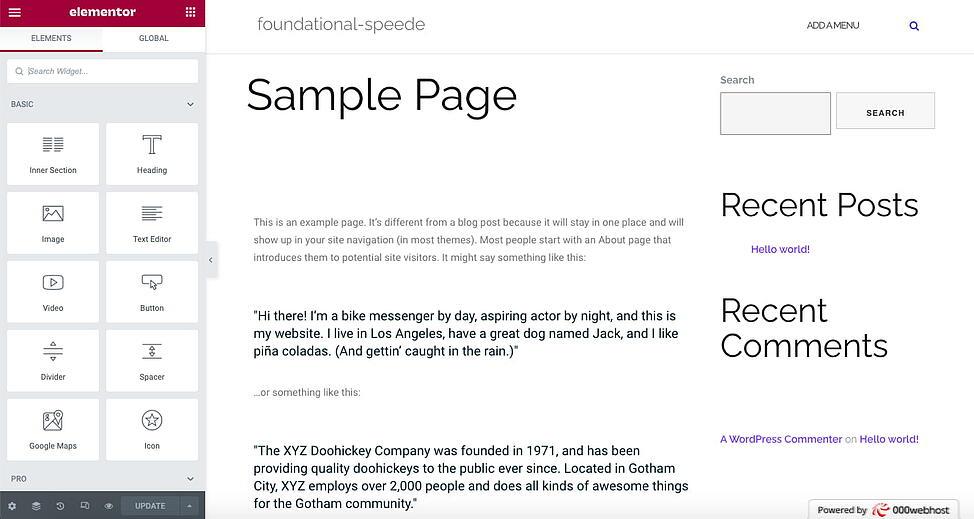Expand the Pro widgets section
This screenshot has height=519, width=974.
coord(190,479)
